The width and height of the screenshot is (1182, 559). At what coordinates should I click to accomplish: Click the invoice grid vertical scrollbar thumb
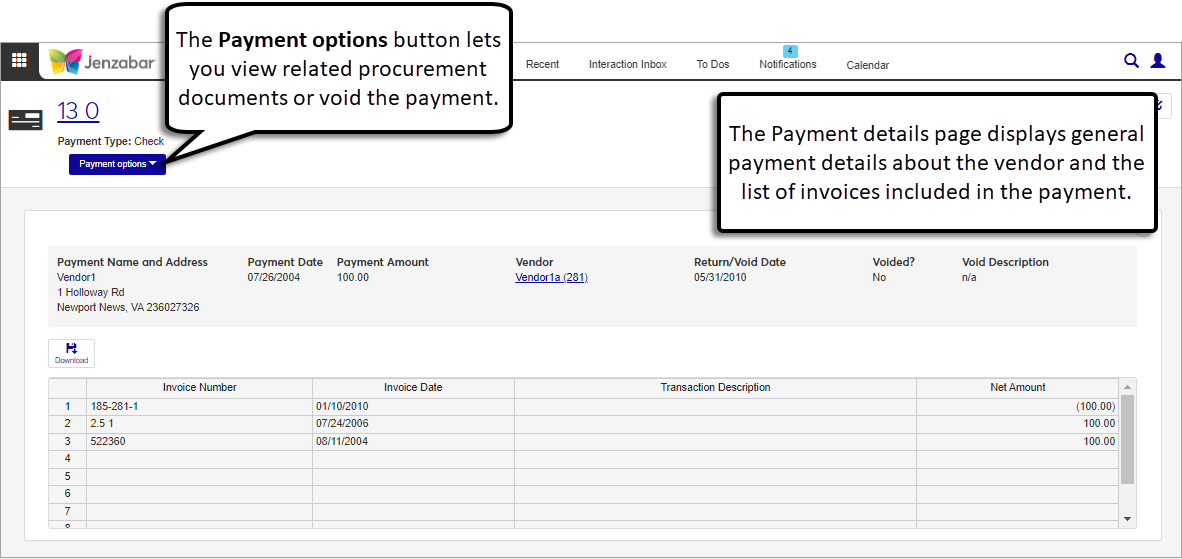(1127, 438)
